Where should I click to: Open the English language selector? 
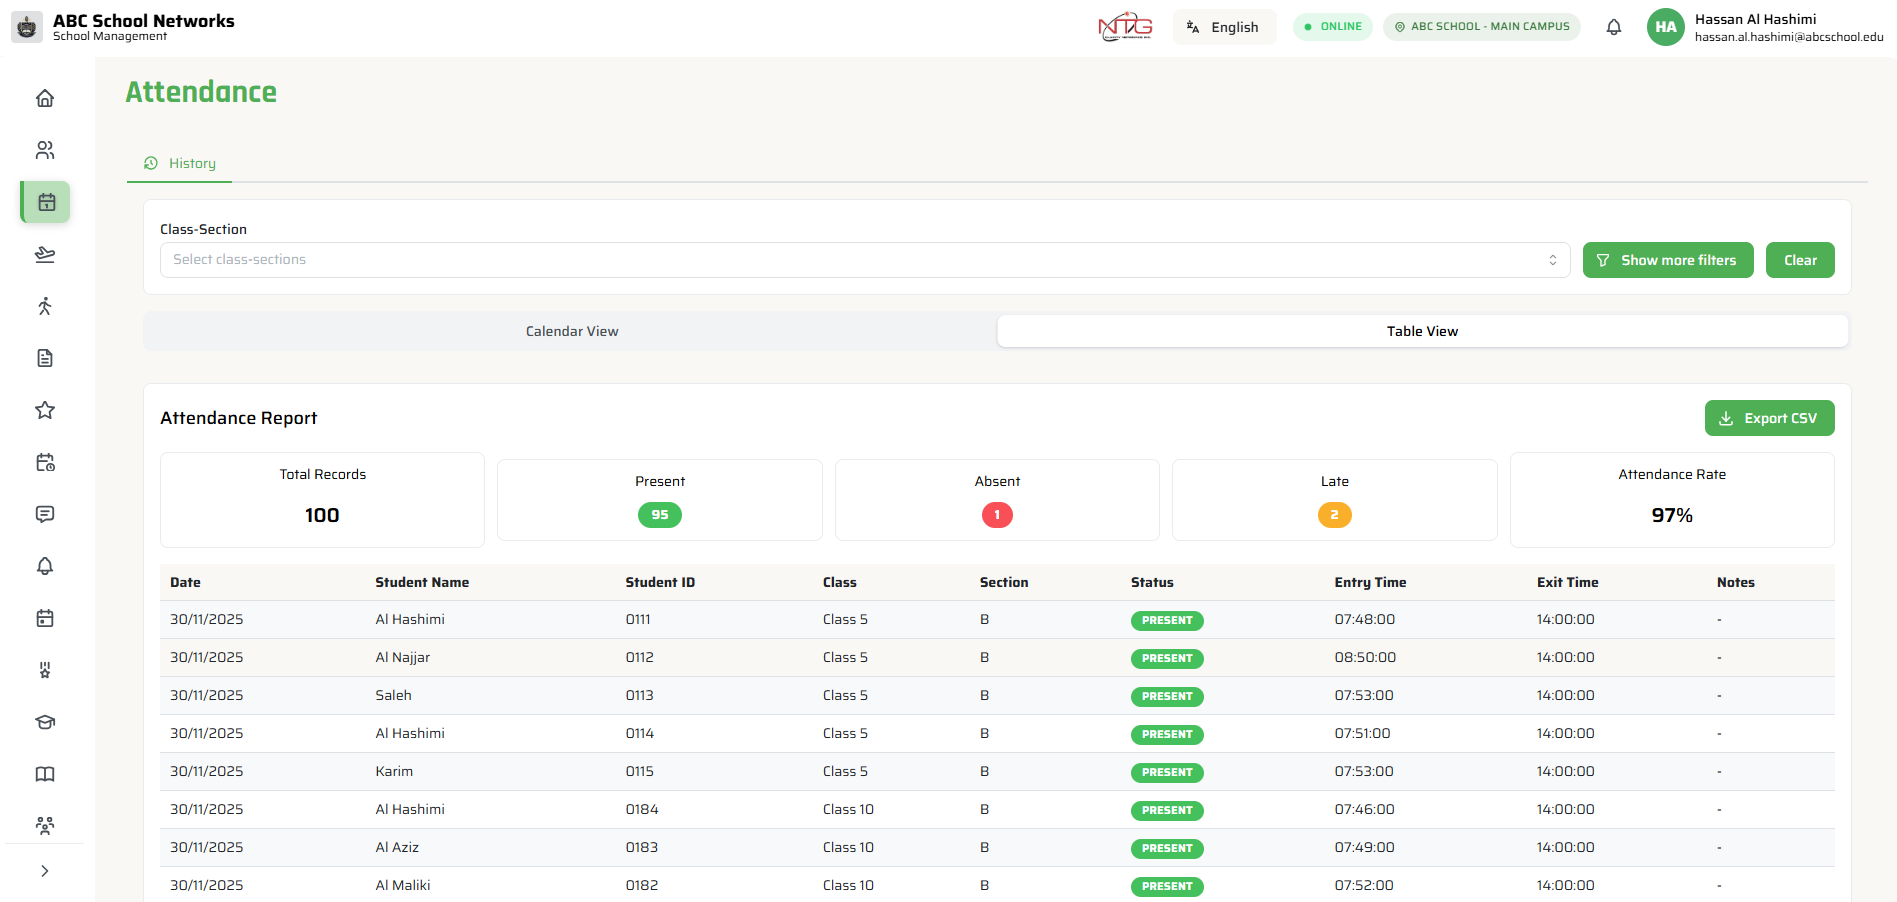(1223, 27)
